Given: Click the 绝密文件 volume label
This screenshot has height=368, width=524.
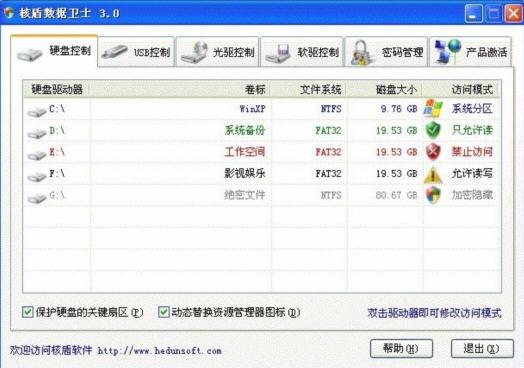Looking at the screenshot, I should click(245, 195).
